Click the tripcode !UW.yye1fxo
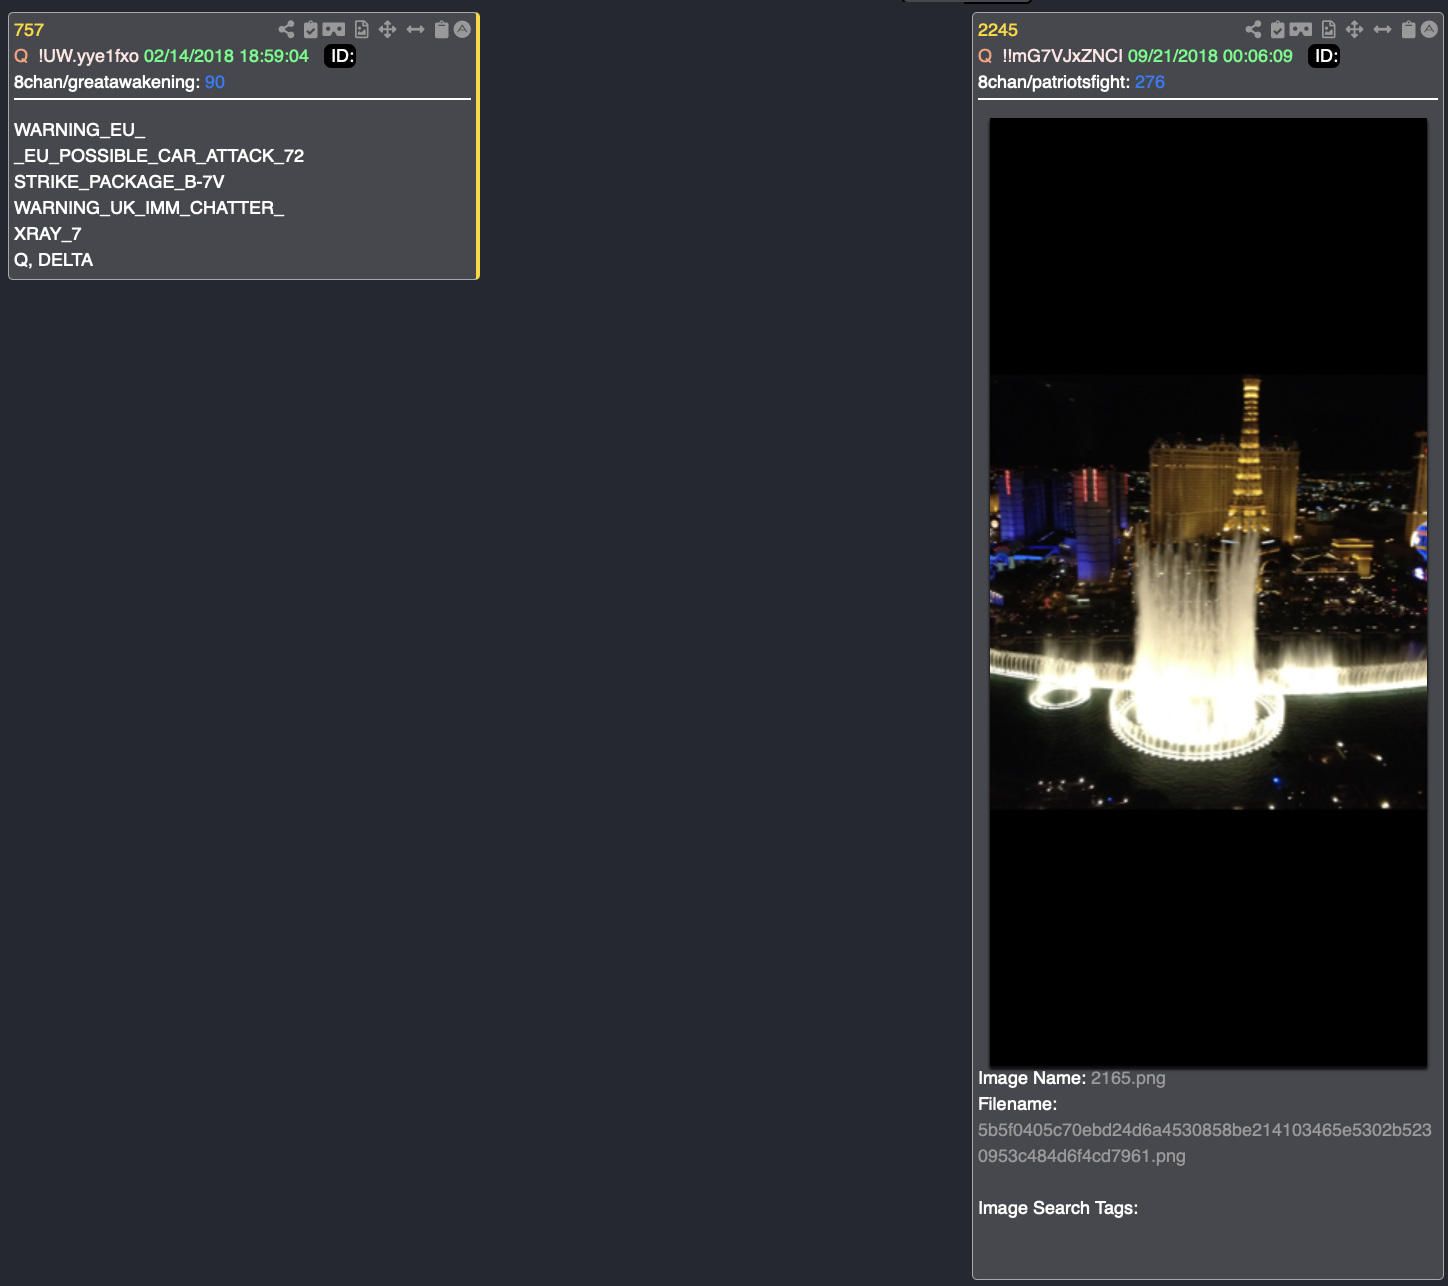 (x=88, y=56)
